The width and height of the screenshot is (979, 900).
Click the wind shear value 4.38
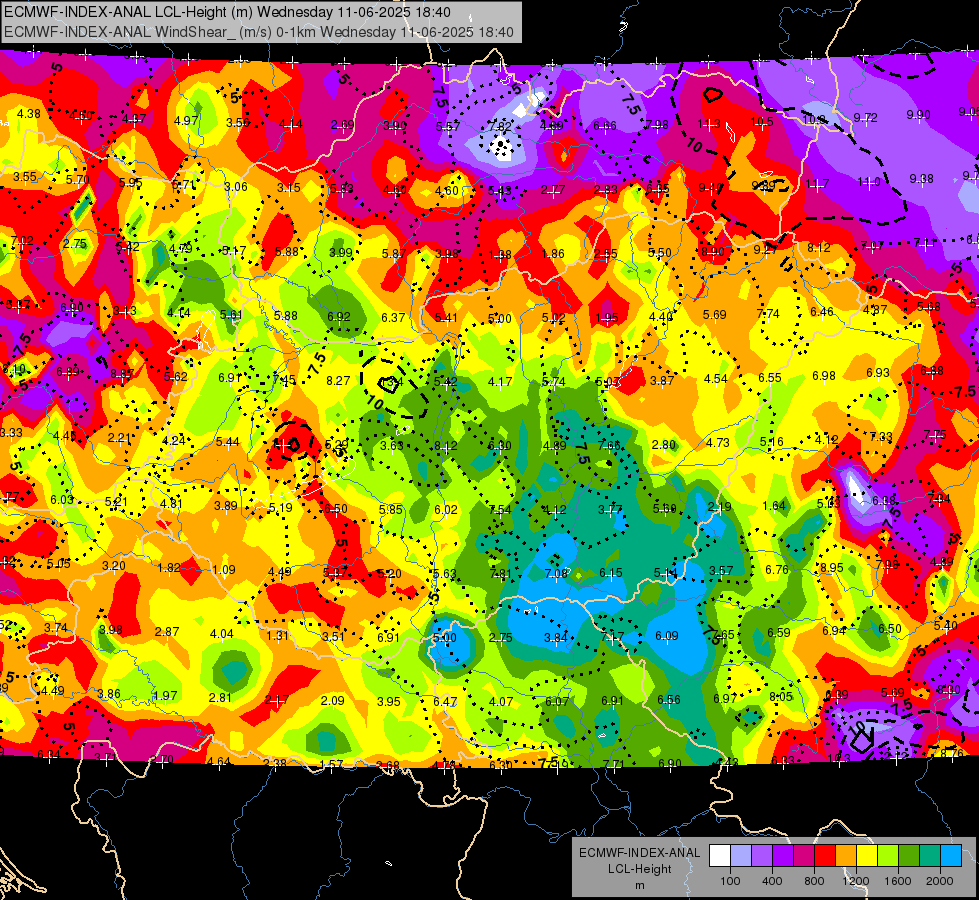coord(29,114)
